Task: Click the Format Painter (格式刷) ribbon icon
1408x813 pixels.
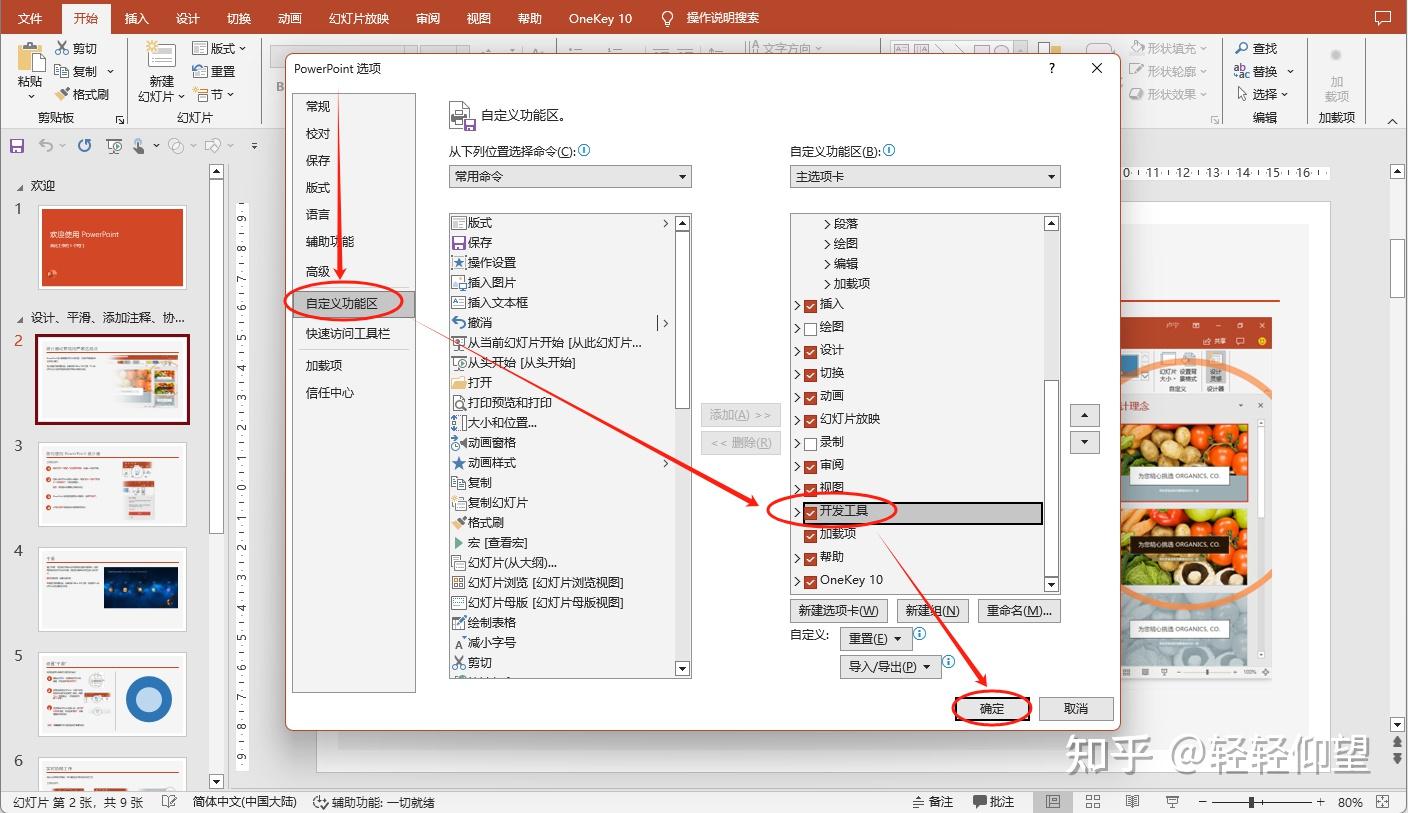Action: click(62, 94)
